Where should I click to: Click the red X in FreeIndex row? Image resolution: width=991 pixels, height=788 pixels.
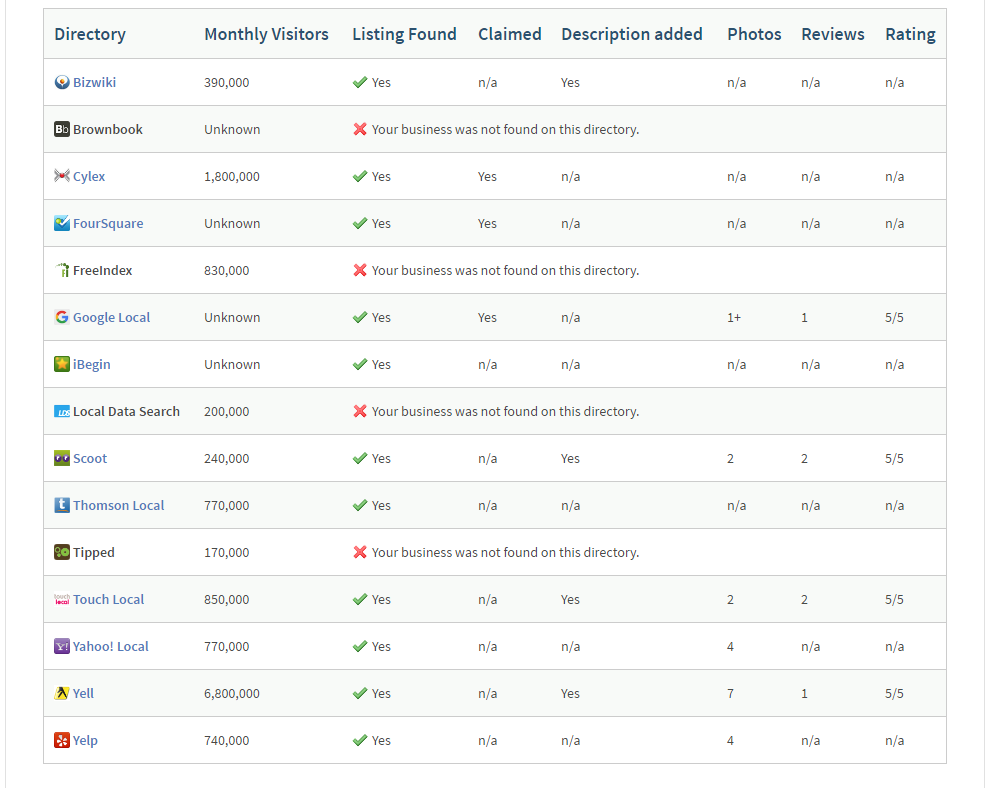[360, 270]
